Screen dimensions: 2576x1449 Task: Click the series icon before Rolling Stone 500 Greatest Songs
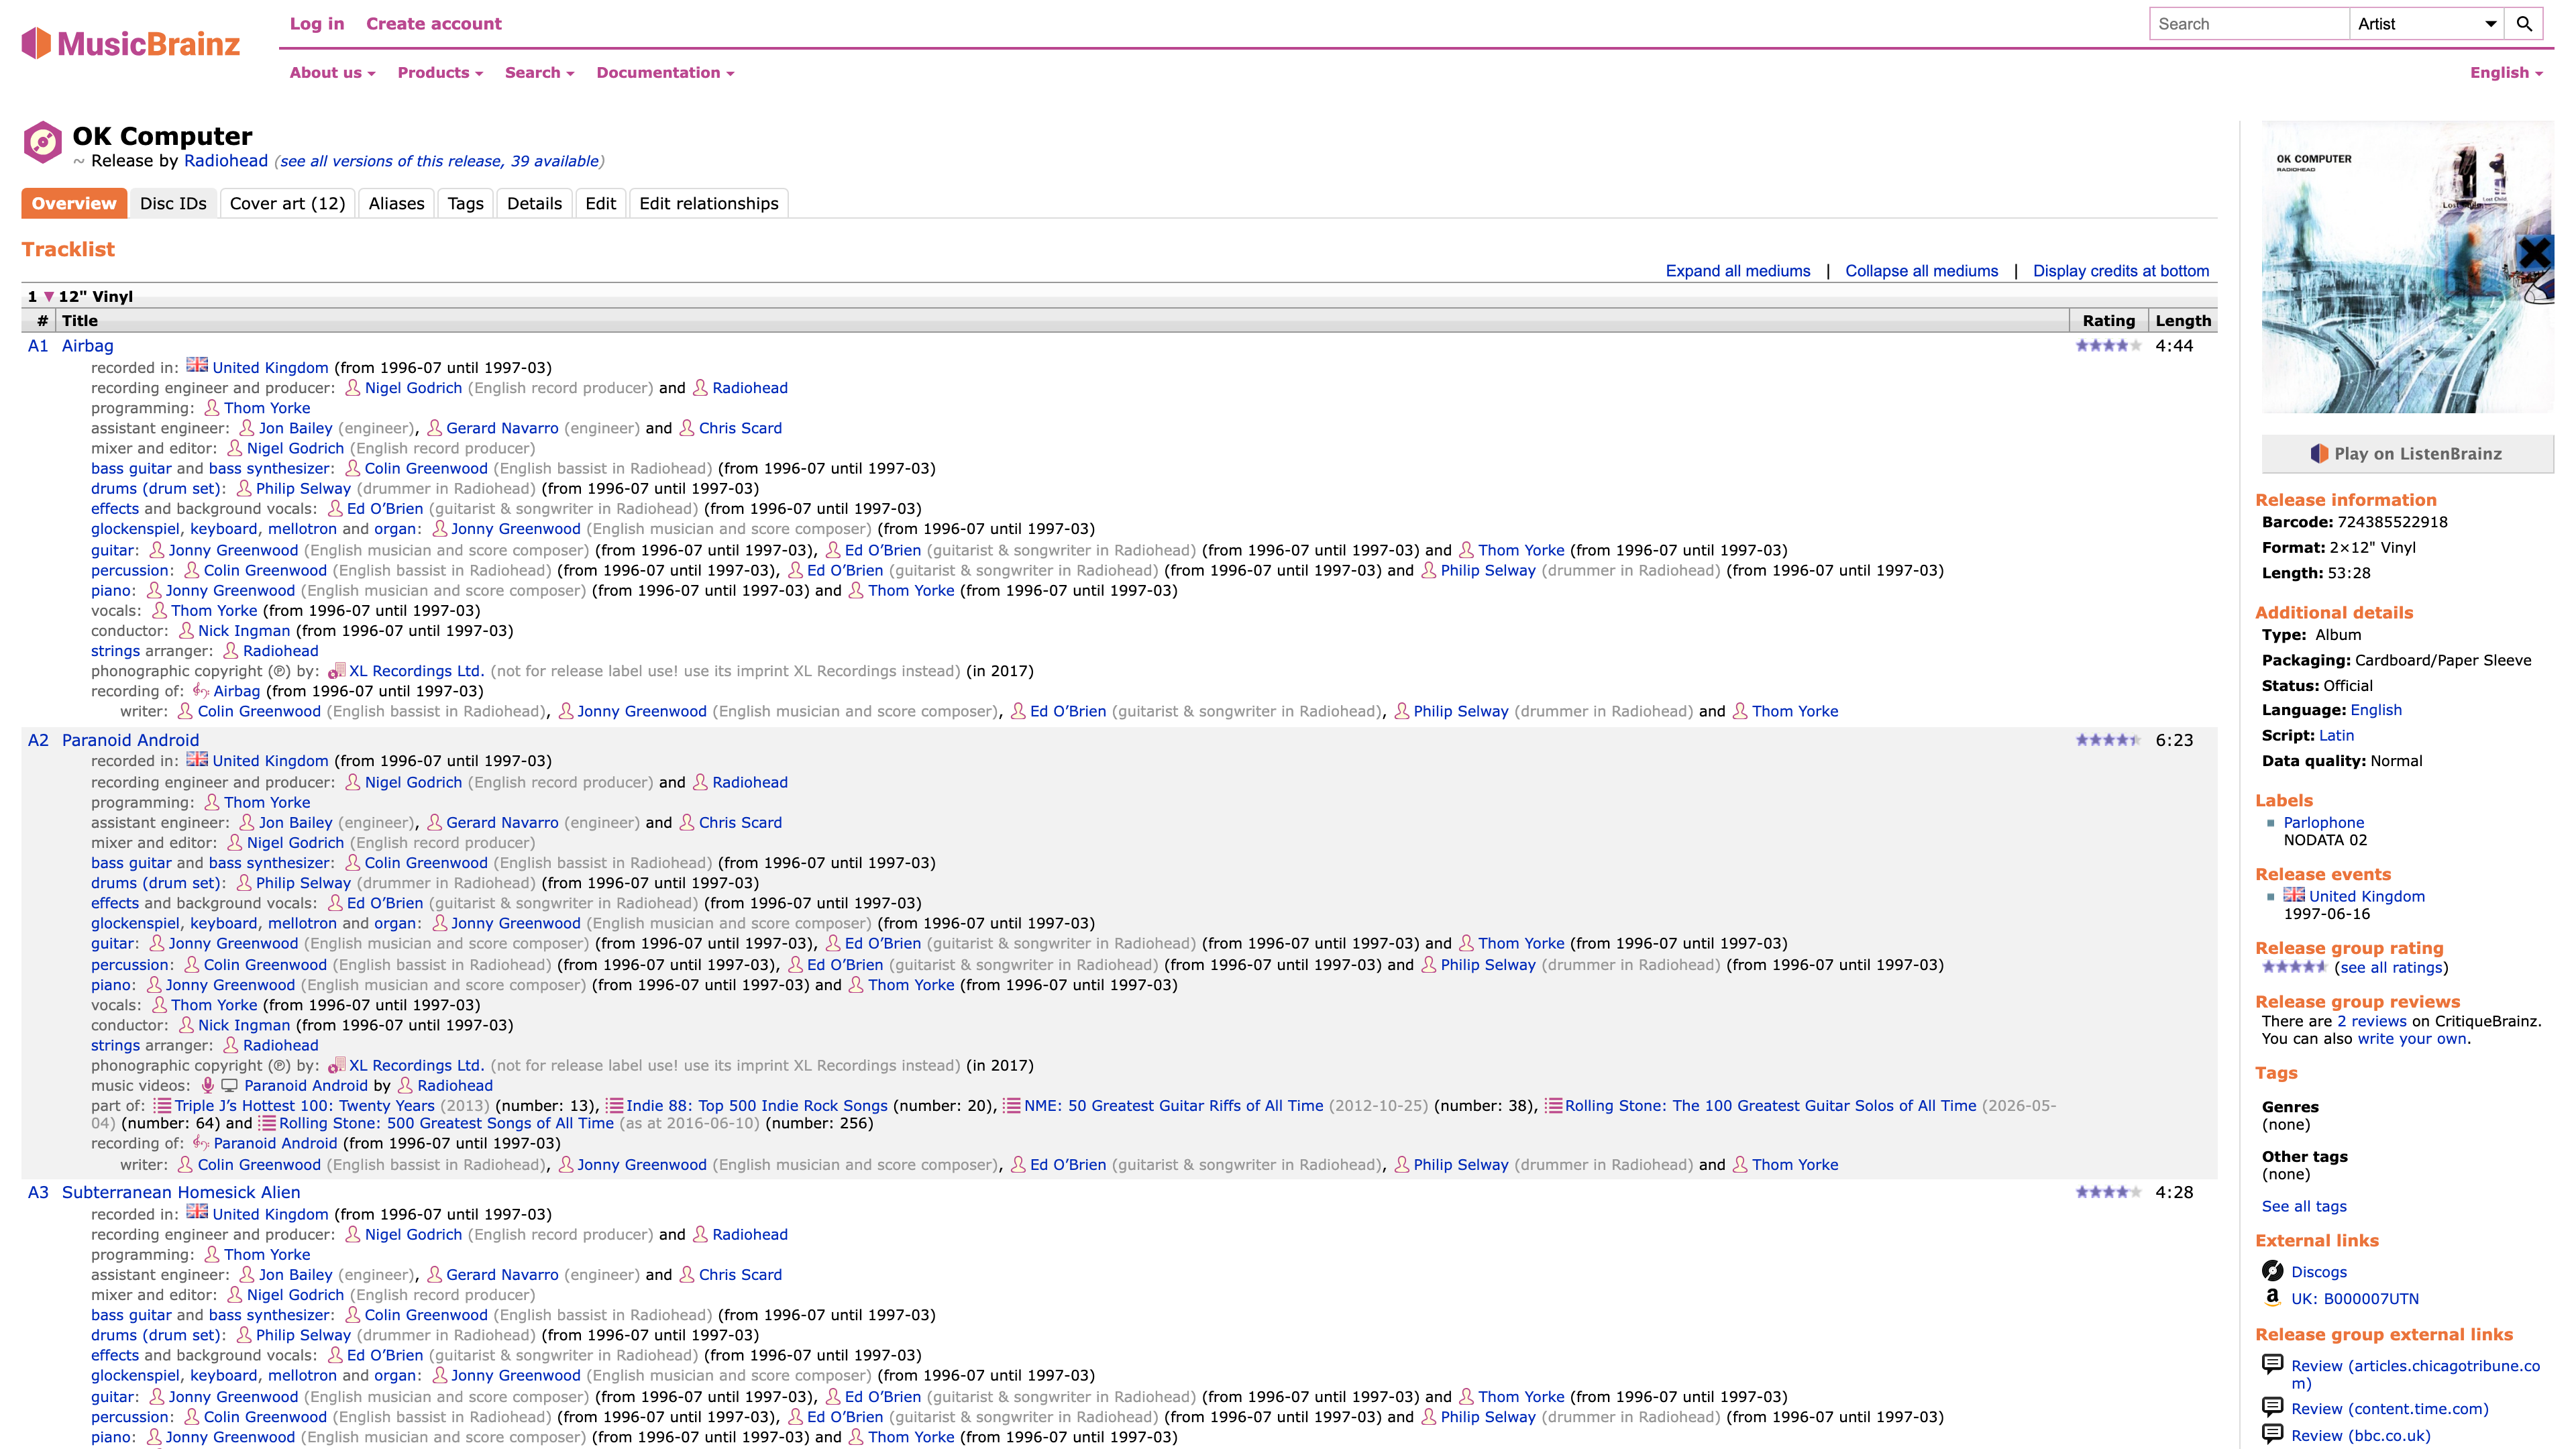[x=266, y=1123]
